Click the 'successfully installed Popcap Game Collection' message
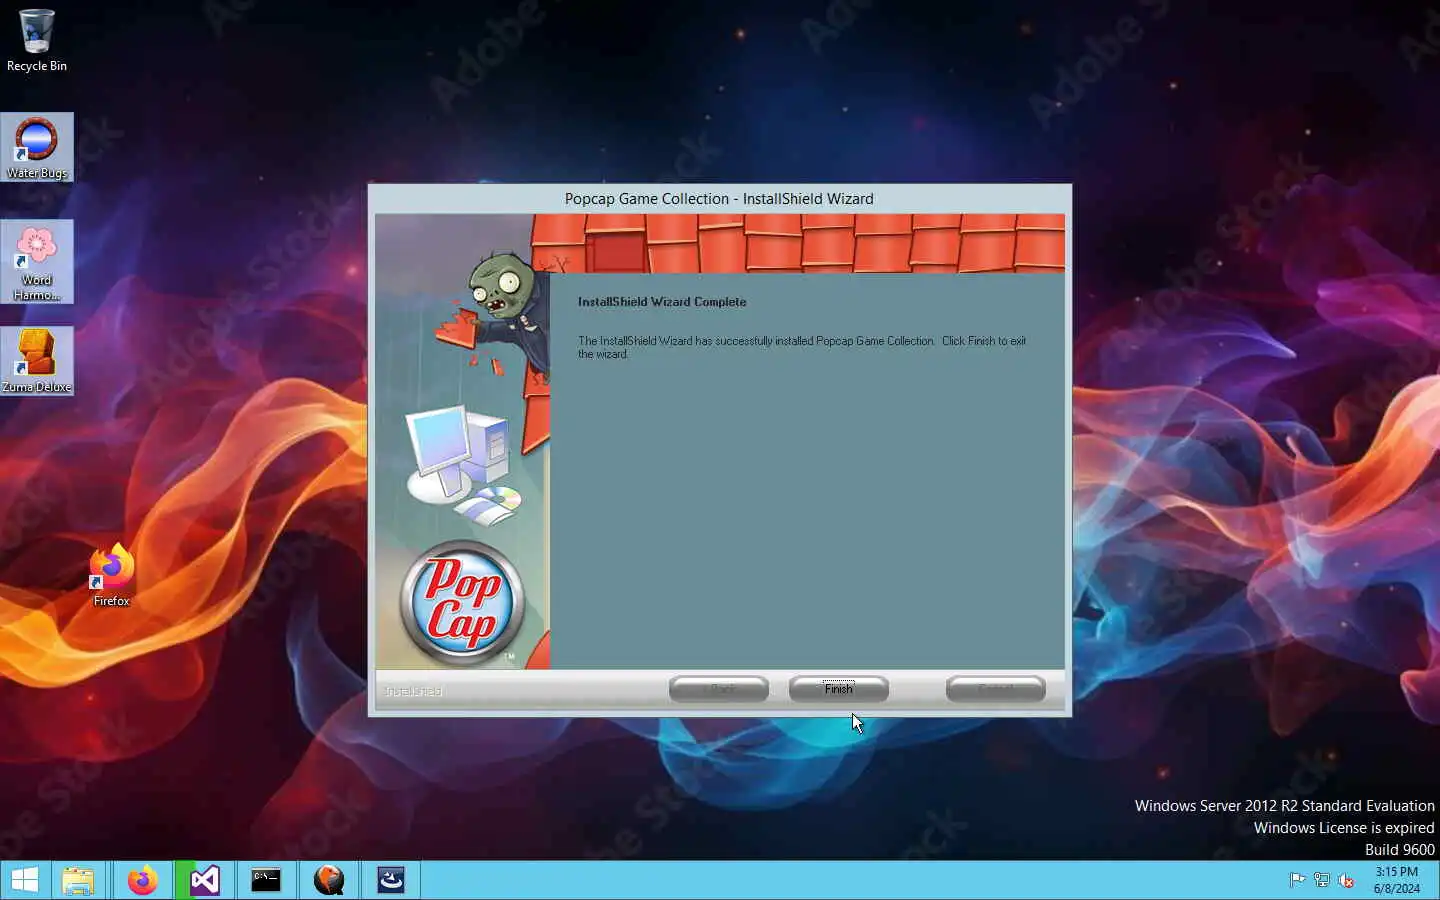Screen dimensions: 1440x900 tap(802, 347)
